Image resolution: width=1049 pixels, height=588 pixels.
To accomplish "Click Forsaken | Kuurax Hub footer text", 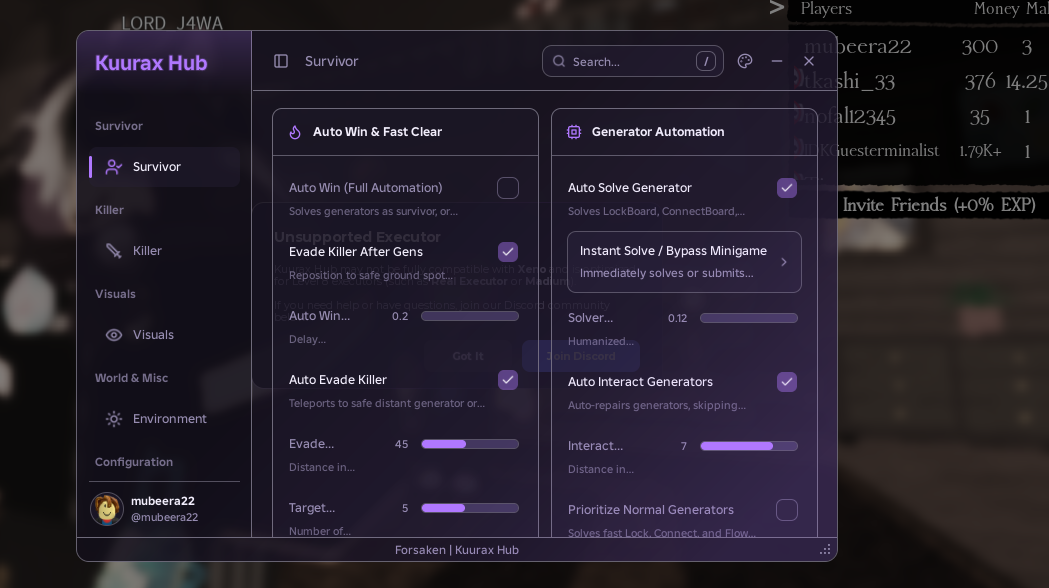I will tap(457, 550).
